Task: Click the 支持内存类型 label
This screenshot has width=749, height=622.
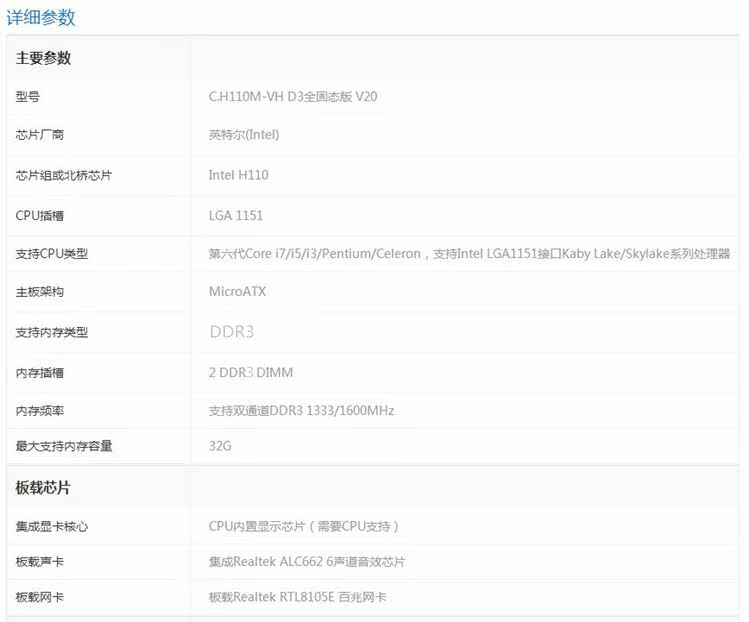Action: tap(52, 332)
